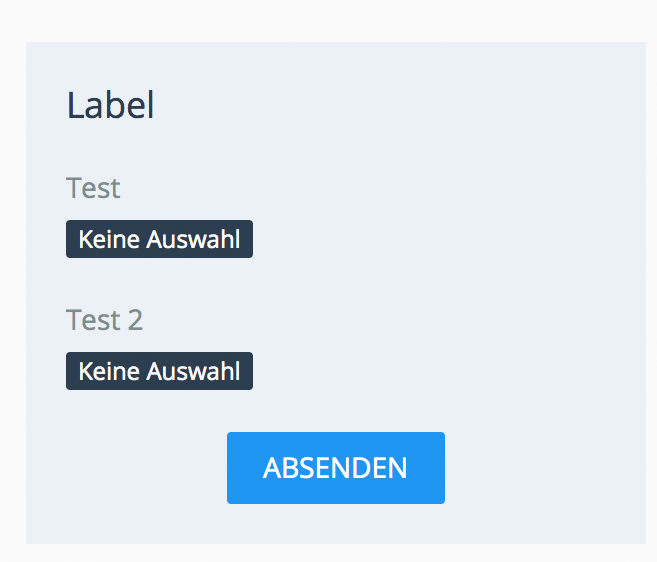Select the first Keine Auswahl badge
The image size is (657, 562).
coord(159,240)
